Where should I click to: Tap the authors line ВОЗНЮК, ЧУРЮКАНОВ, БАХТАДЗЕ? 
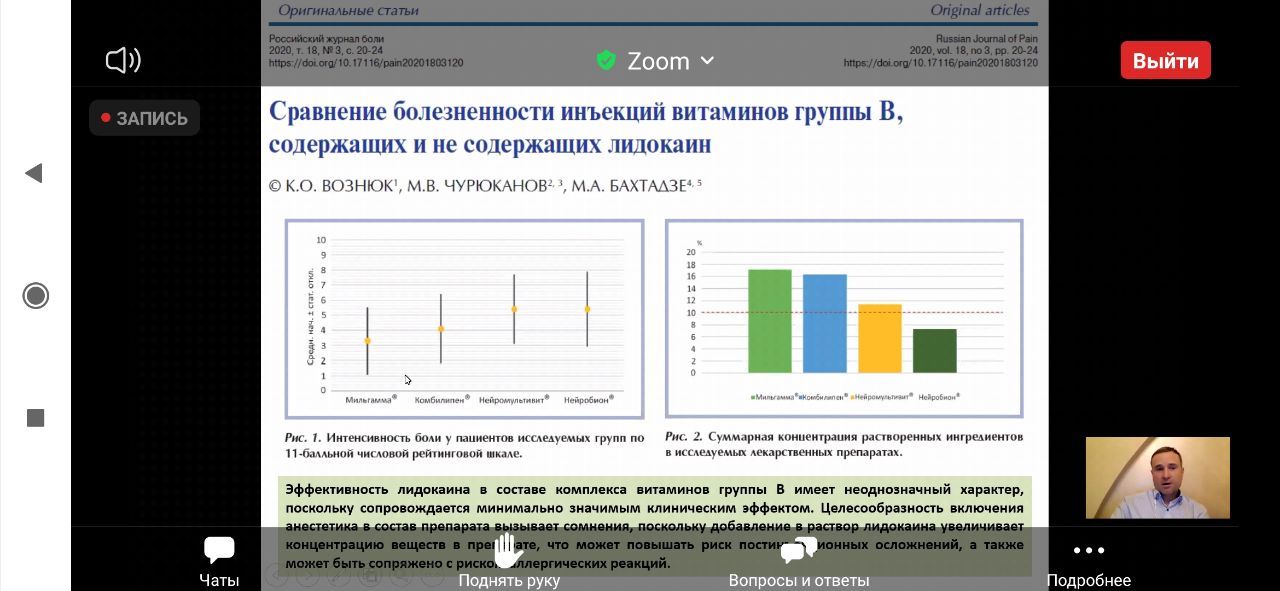pyautogui.click(x=485, y=186)
